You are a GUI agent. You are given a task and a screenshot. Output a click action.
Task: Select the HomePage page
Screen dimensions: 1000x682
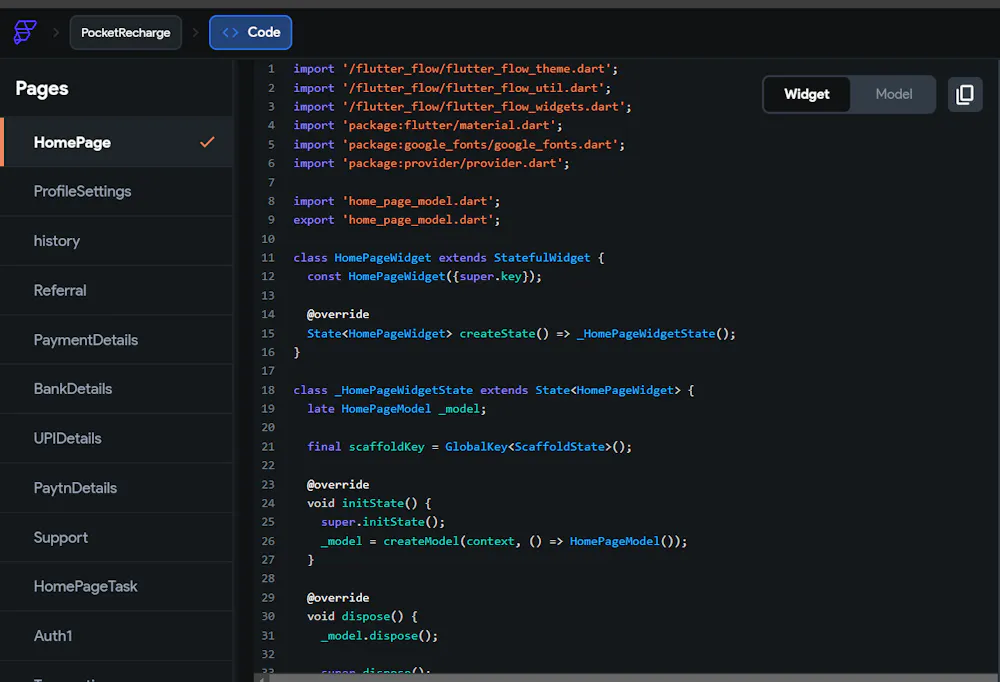[117, 142]
